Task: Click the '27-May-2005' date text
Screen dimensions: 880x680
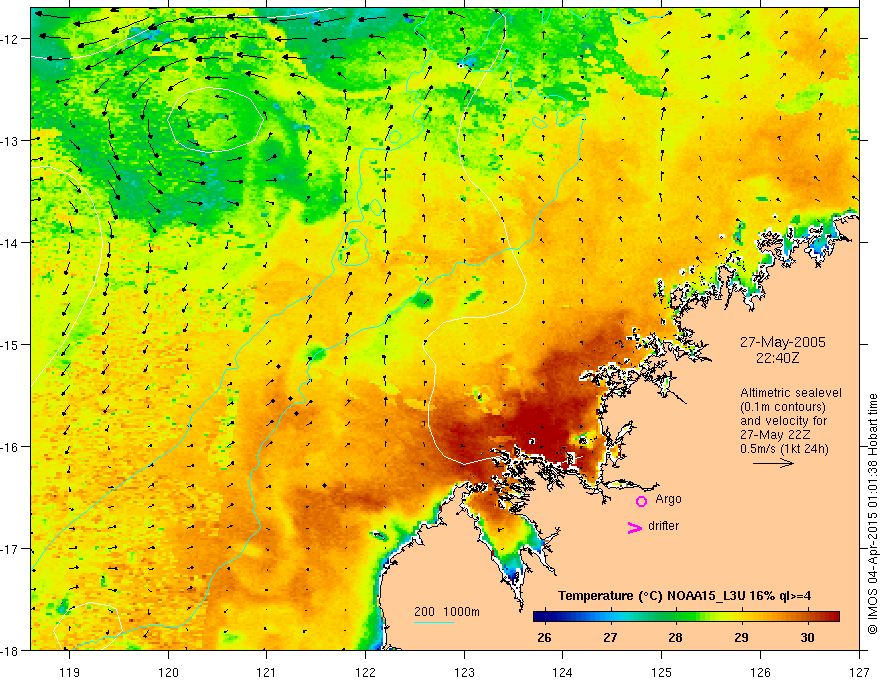Action: point(782,342)
